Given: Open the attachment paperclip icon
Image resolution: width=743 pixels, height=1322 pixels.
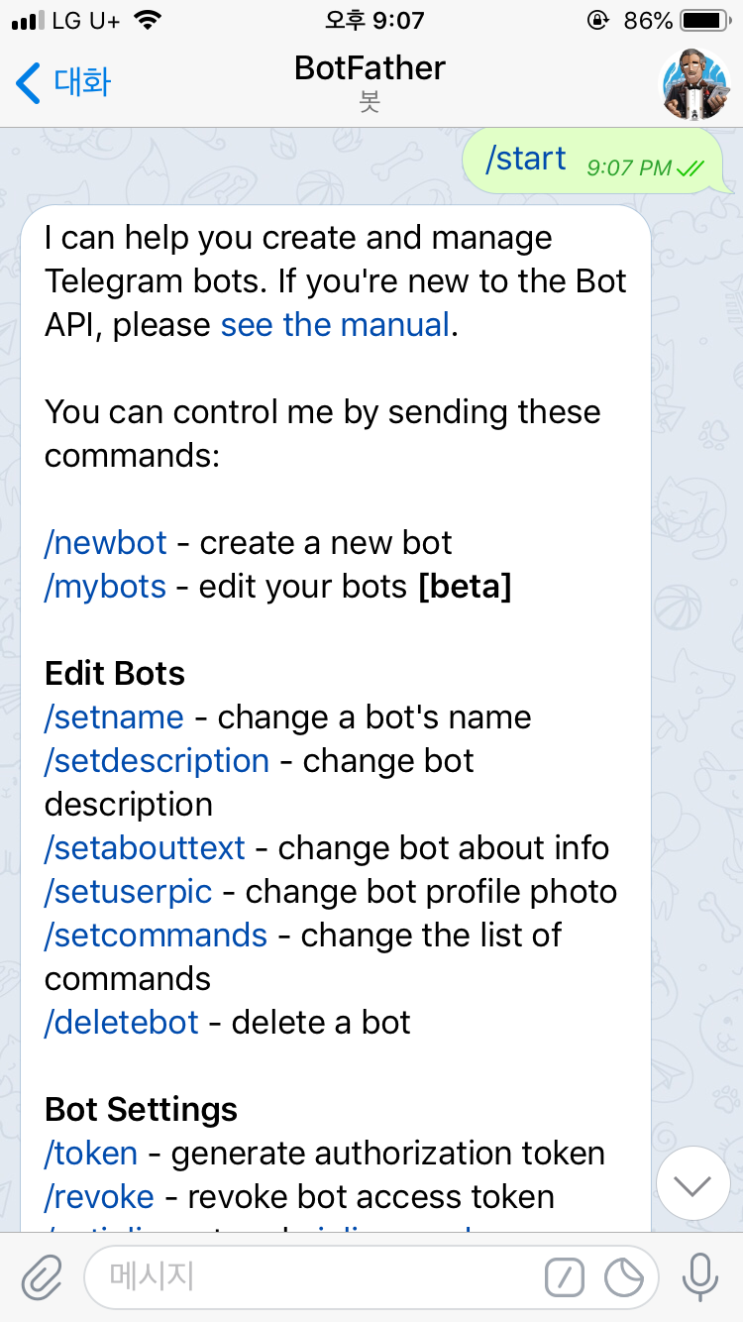Looking at the screenshot, I should pos(41,1277).
